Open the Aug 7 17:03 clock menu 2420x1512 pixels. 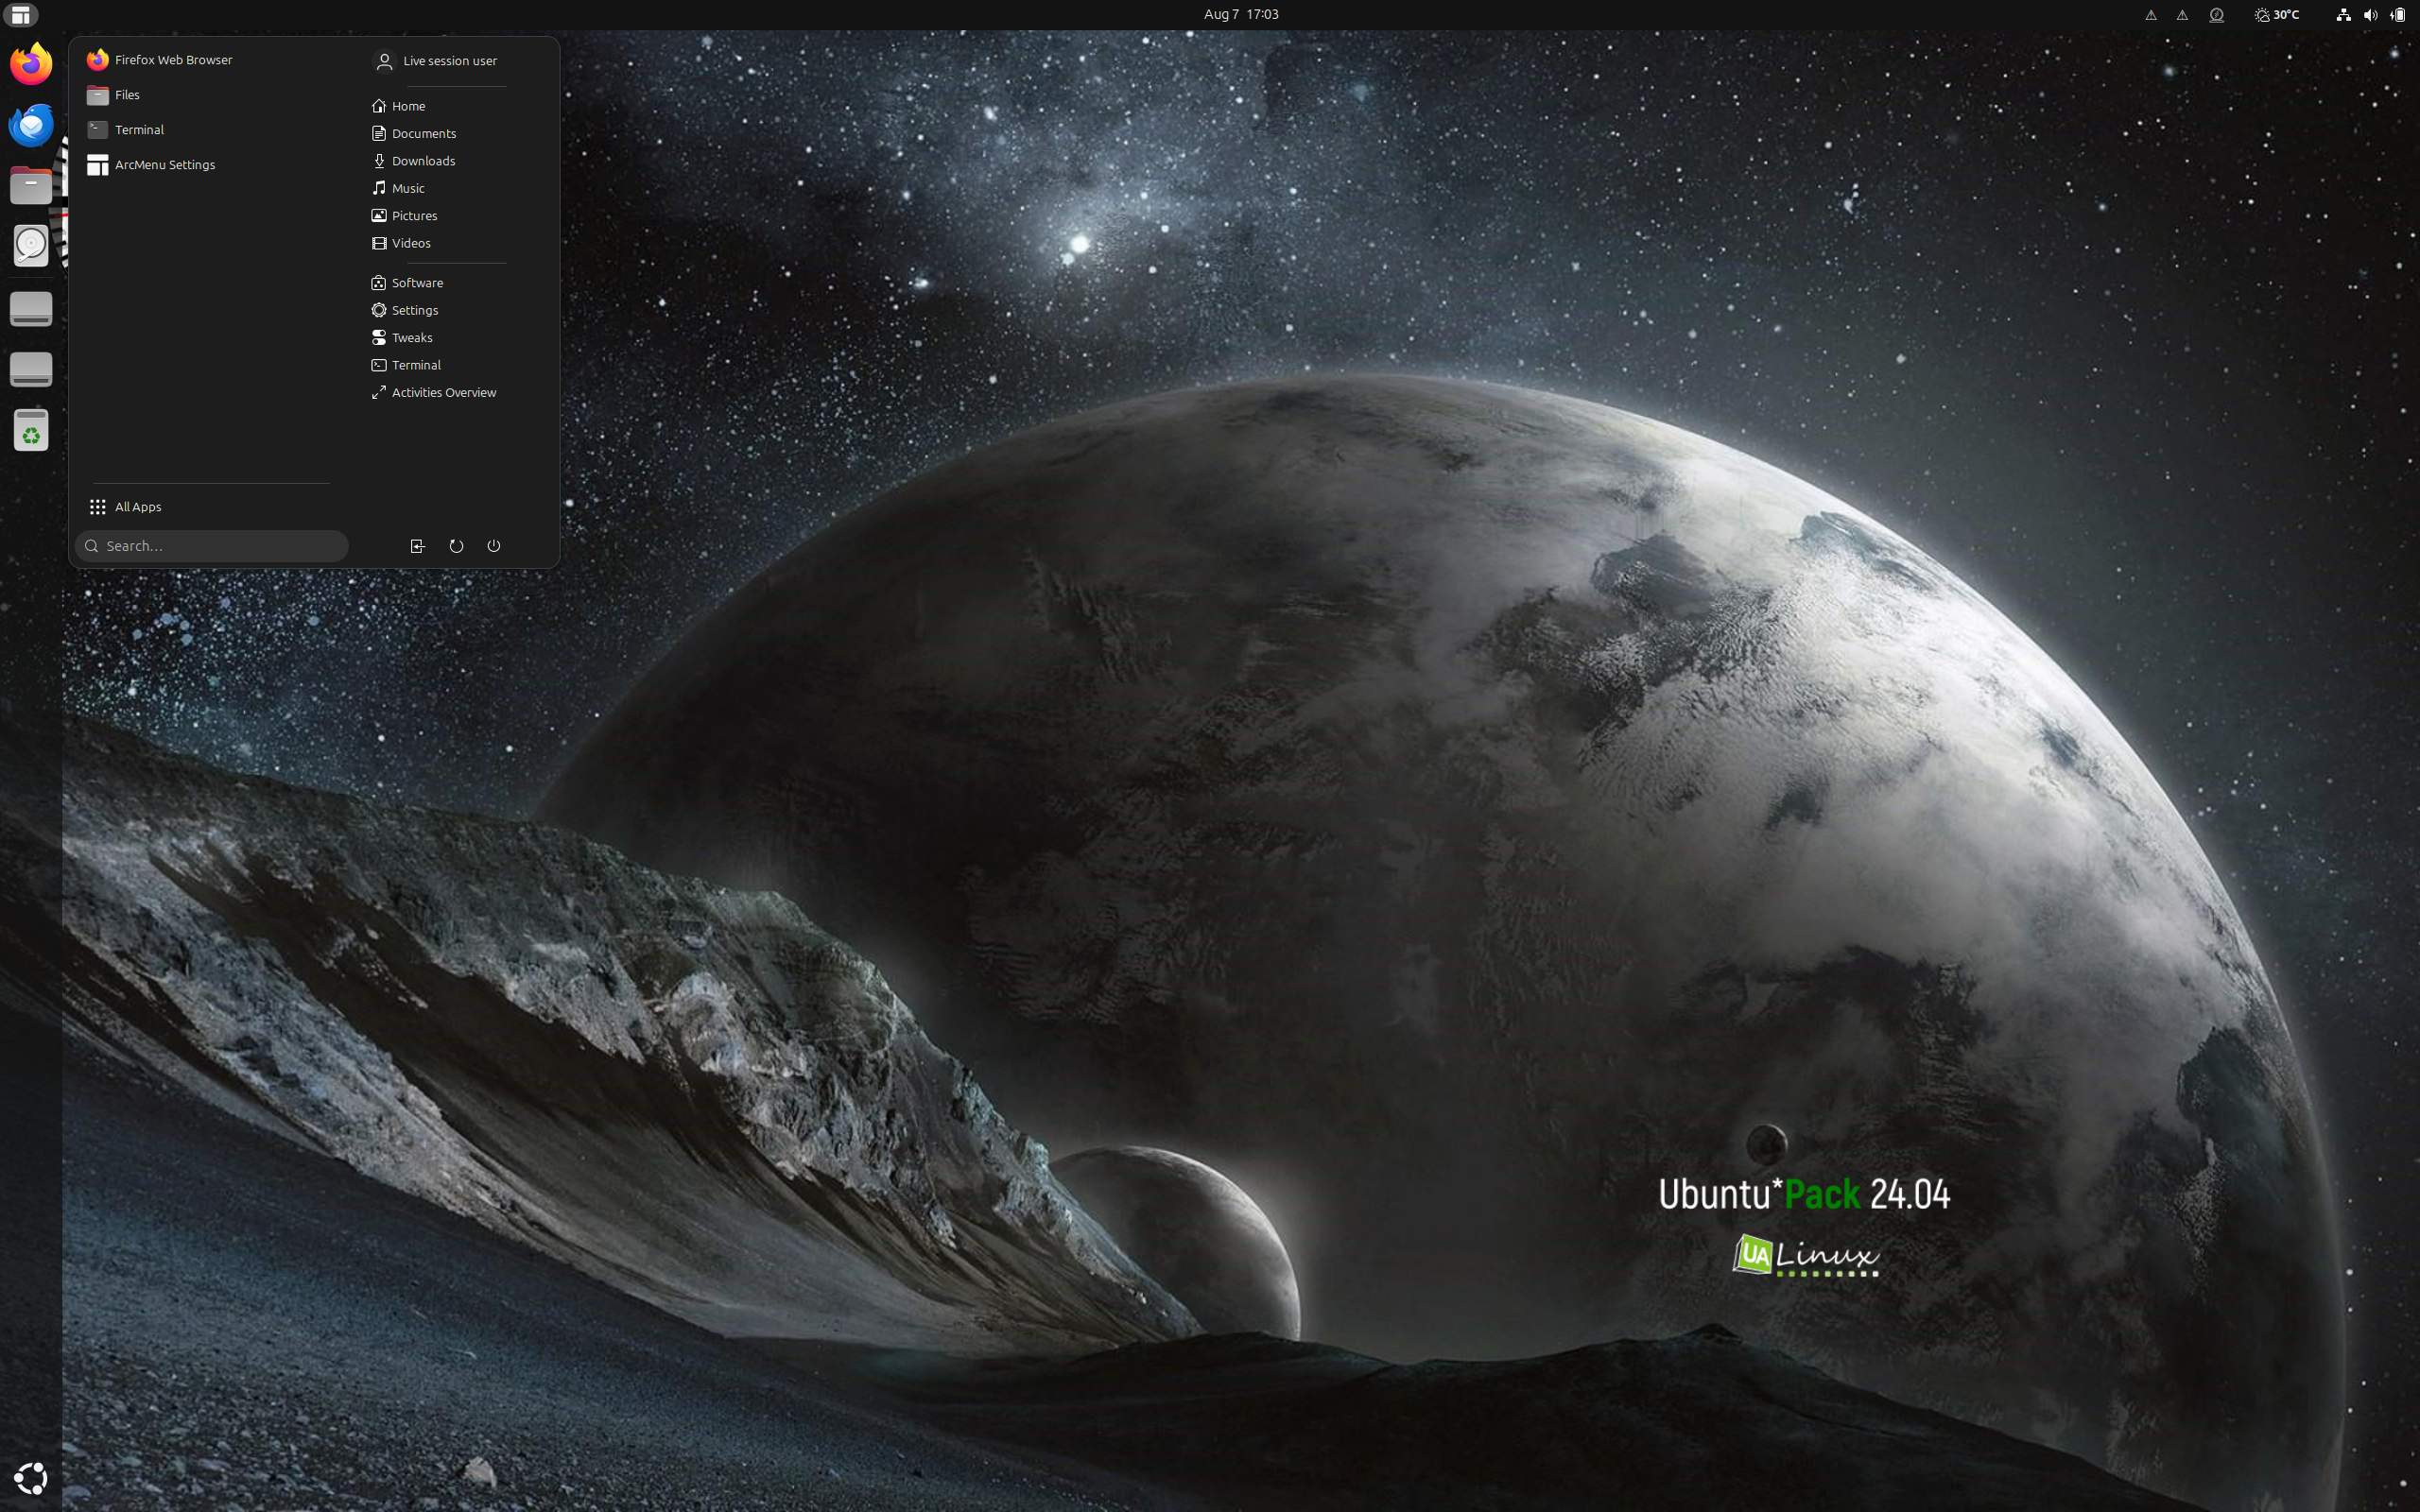tap(1241, 14)
